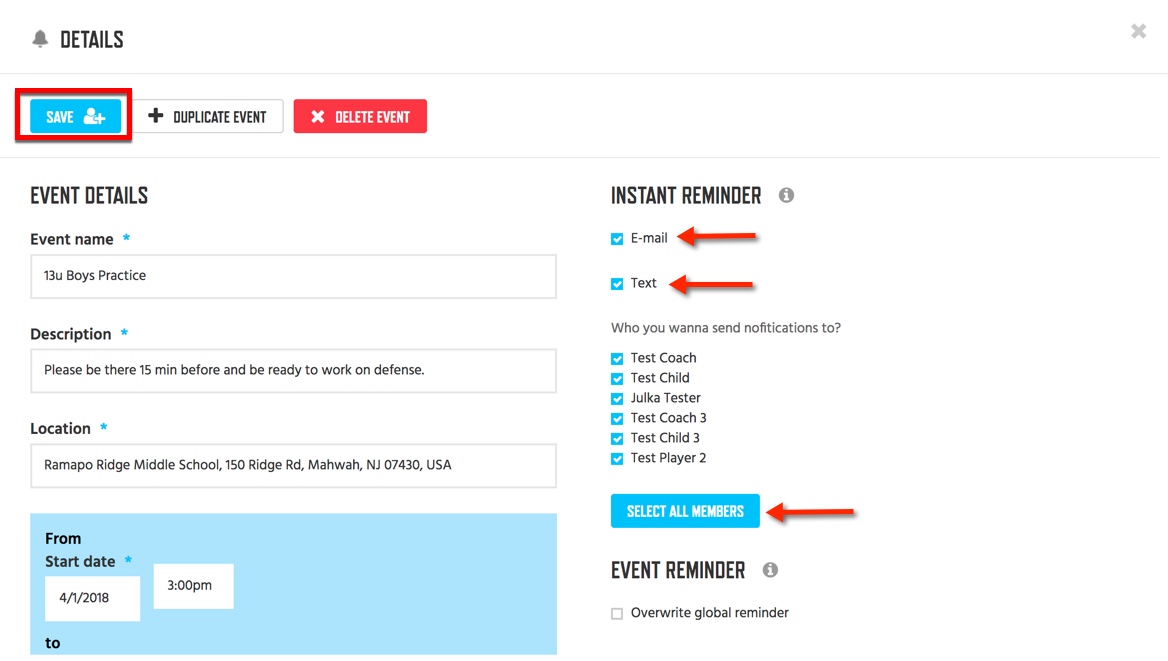The height and width of the screenshot is (661, 1168).
Task: Click the Event Reminder info icon
Action: point(769,570)
